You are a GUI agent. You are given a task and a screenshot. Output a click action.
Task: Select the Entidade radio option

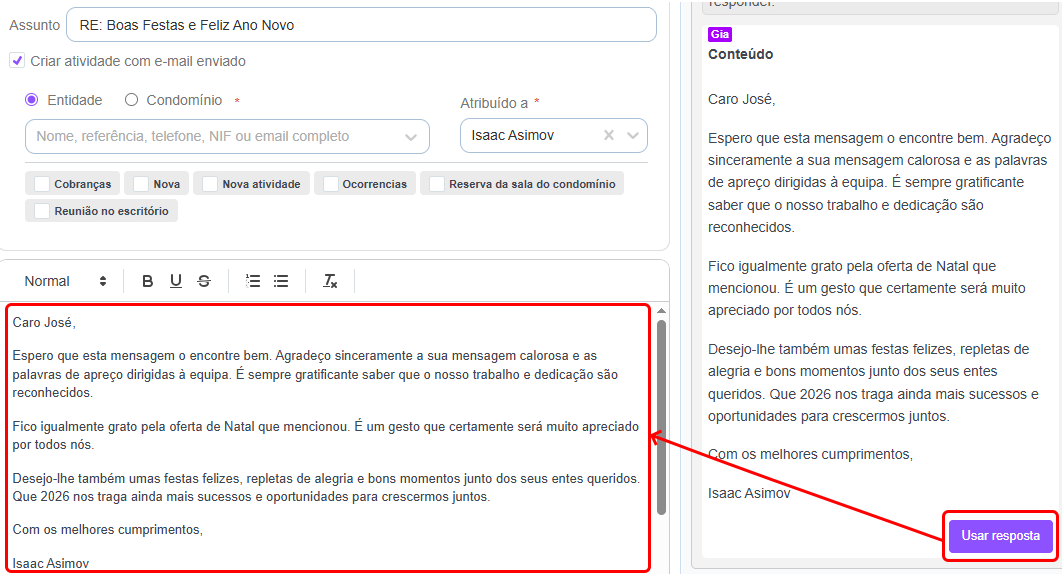(x=32, y=100)
